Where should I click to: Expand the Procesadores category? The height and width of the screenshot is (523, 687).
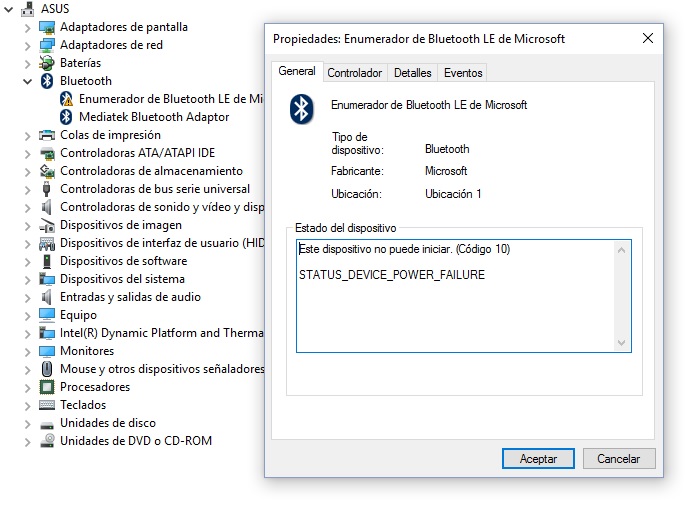pyautogui.click(x=27, y=387)
